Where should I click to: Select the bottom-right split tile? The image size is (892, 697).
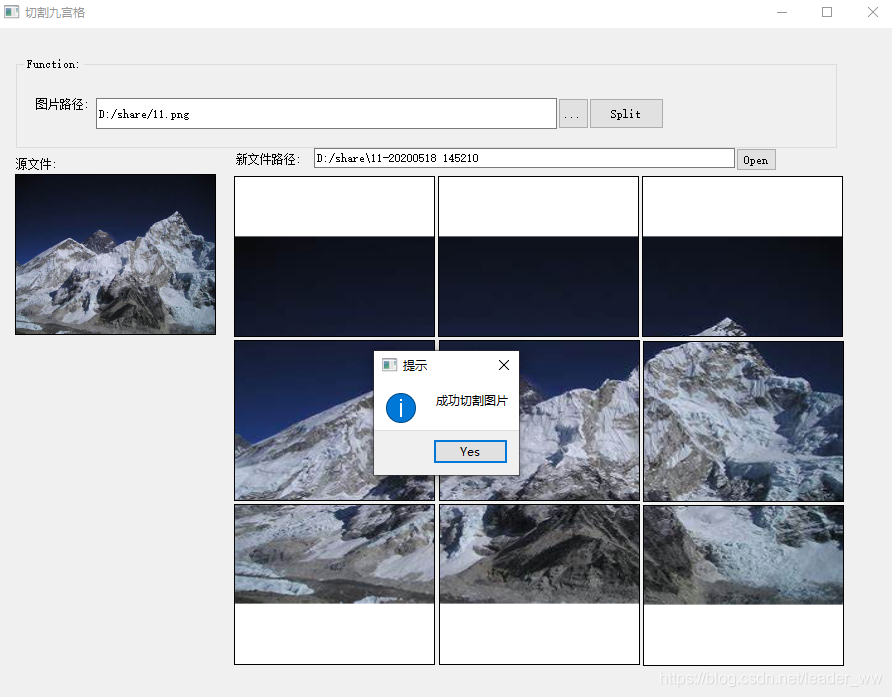[x=743, y=585]
